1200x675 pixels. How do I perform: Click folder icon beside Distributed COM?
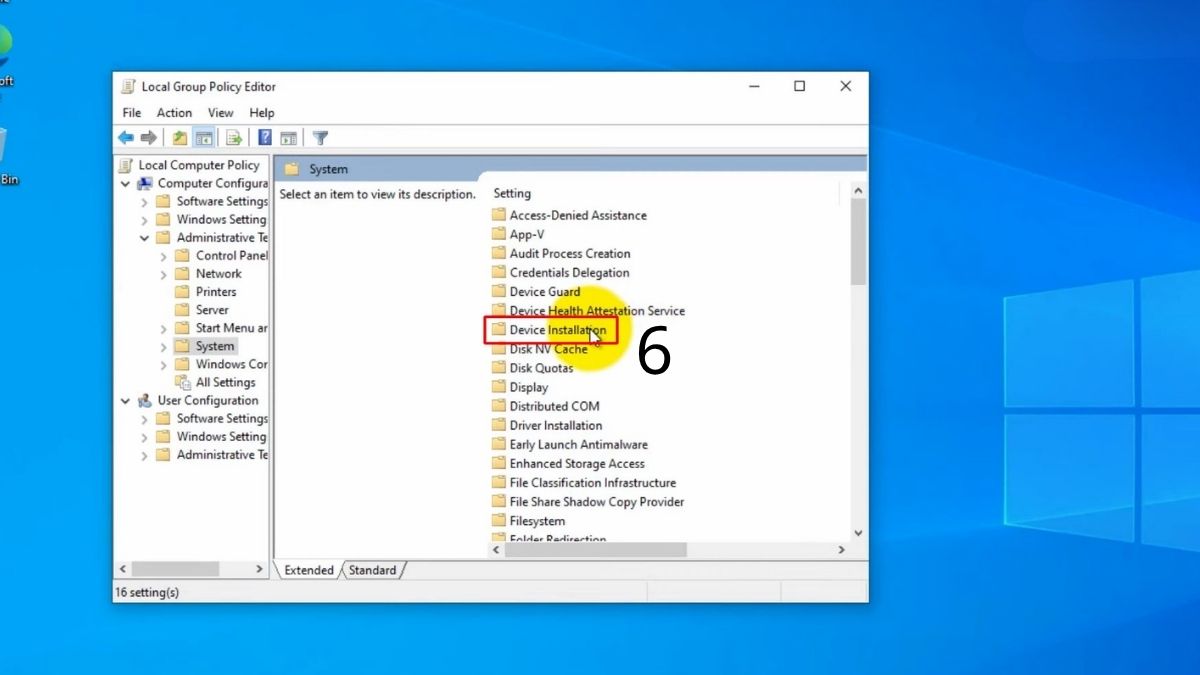pos(499,406)
